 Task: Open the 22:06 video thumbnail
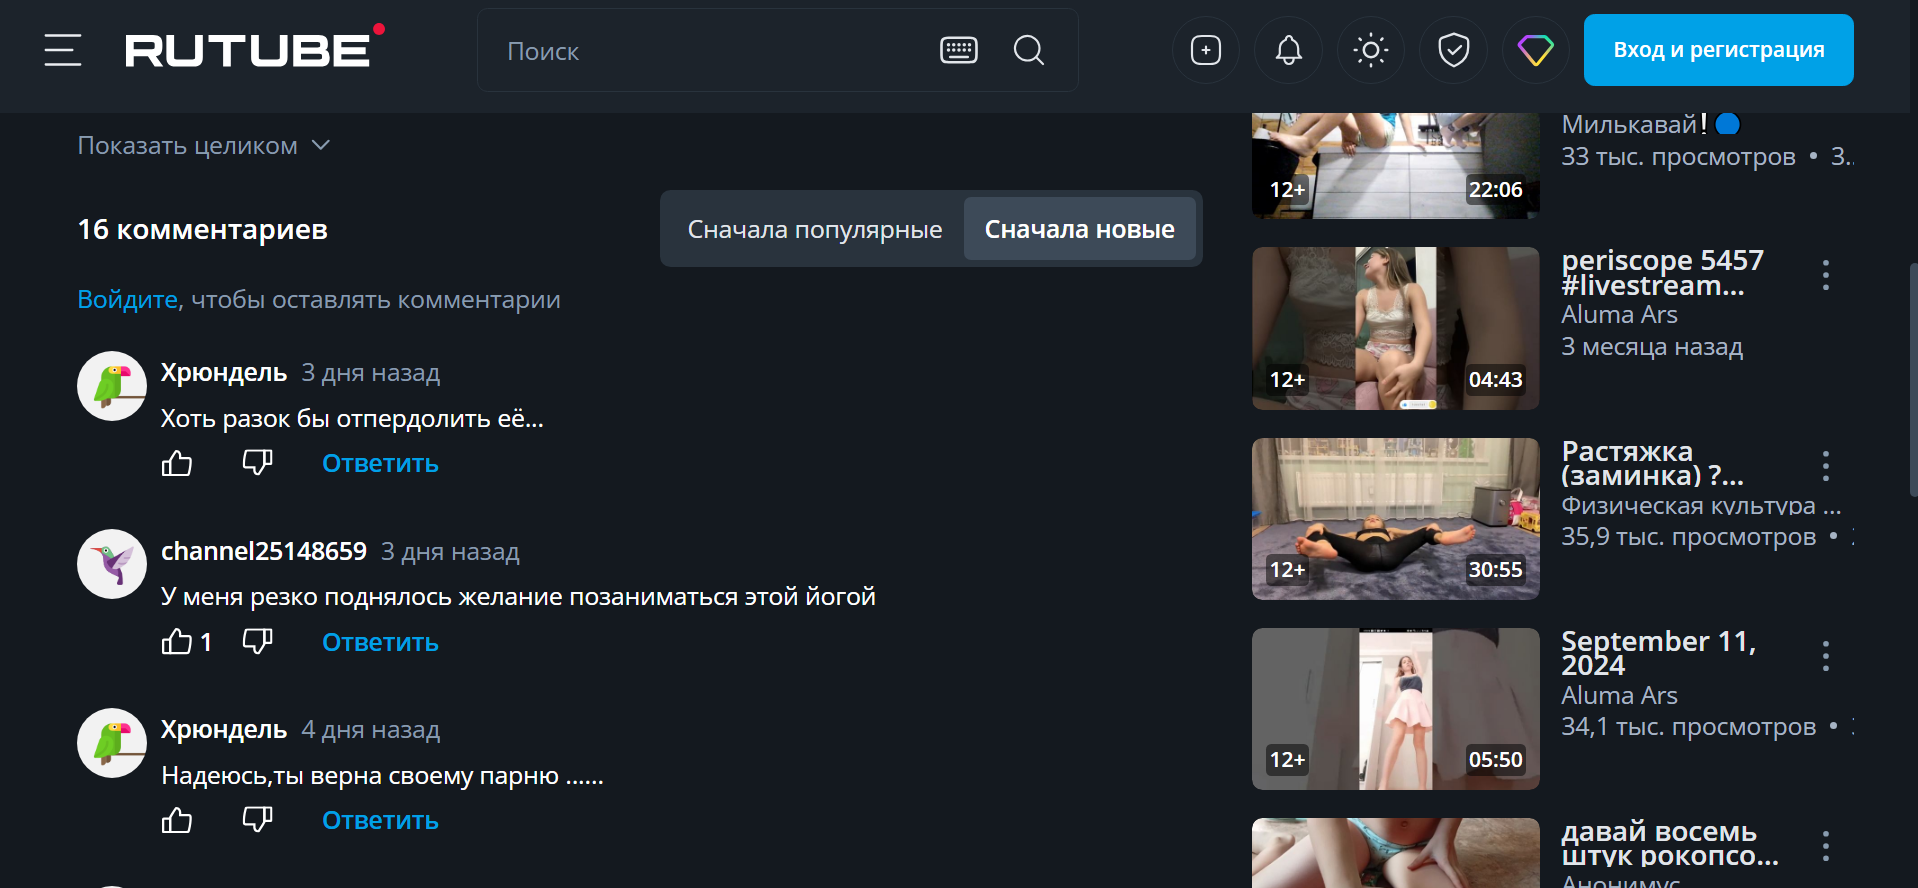coord(1396,165)
